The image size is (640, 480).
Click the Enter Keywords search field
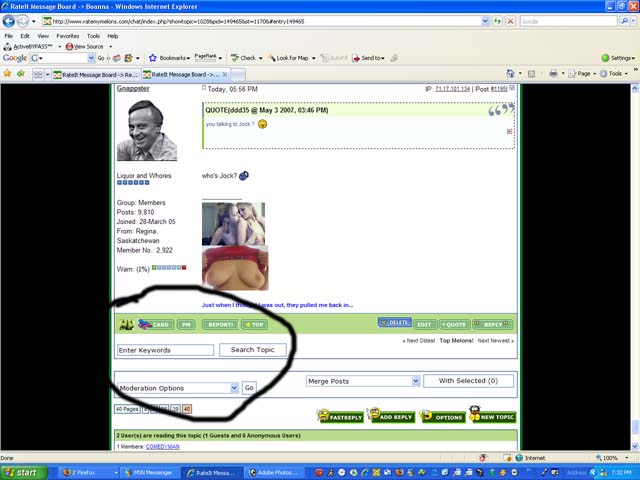coord(165,350)
